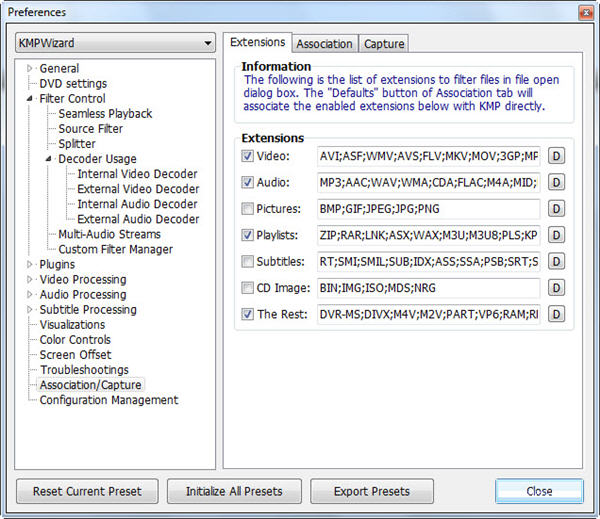Tick the CD Image checkbox

coord(248,288)
